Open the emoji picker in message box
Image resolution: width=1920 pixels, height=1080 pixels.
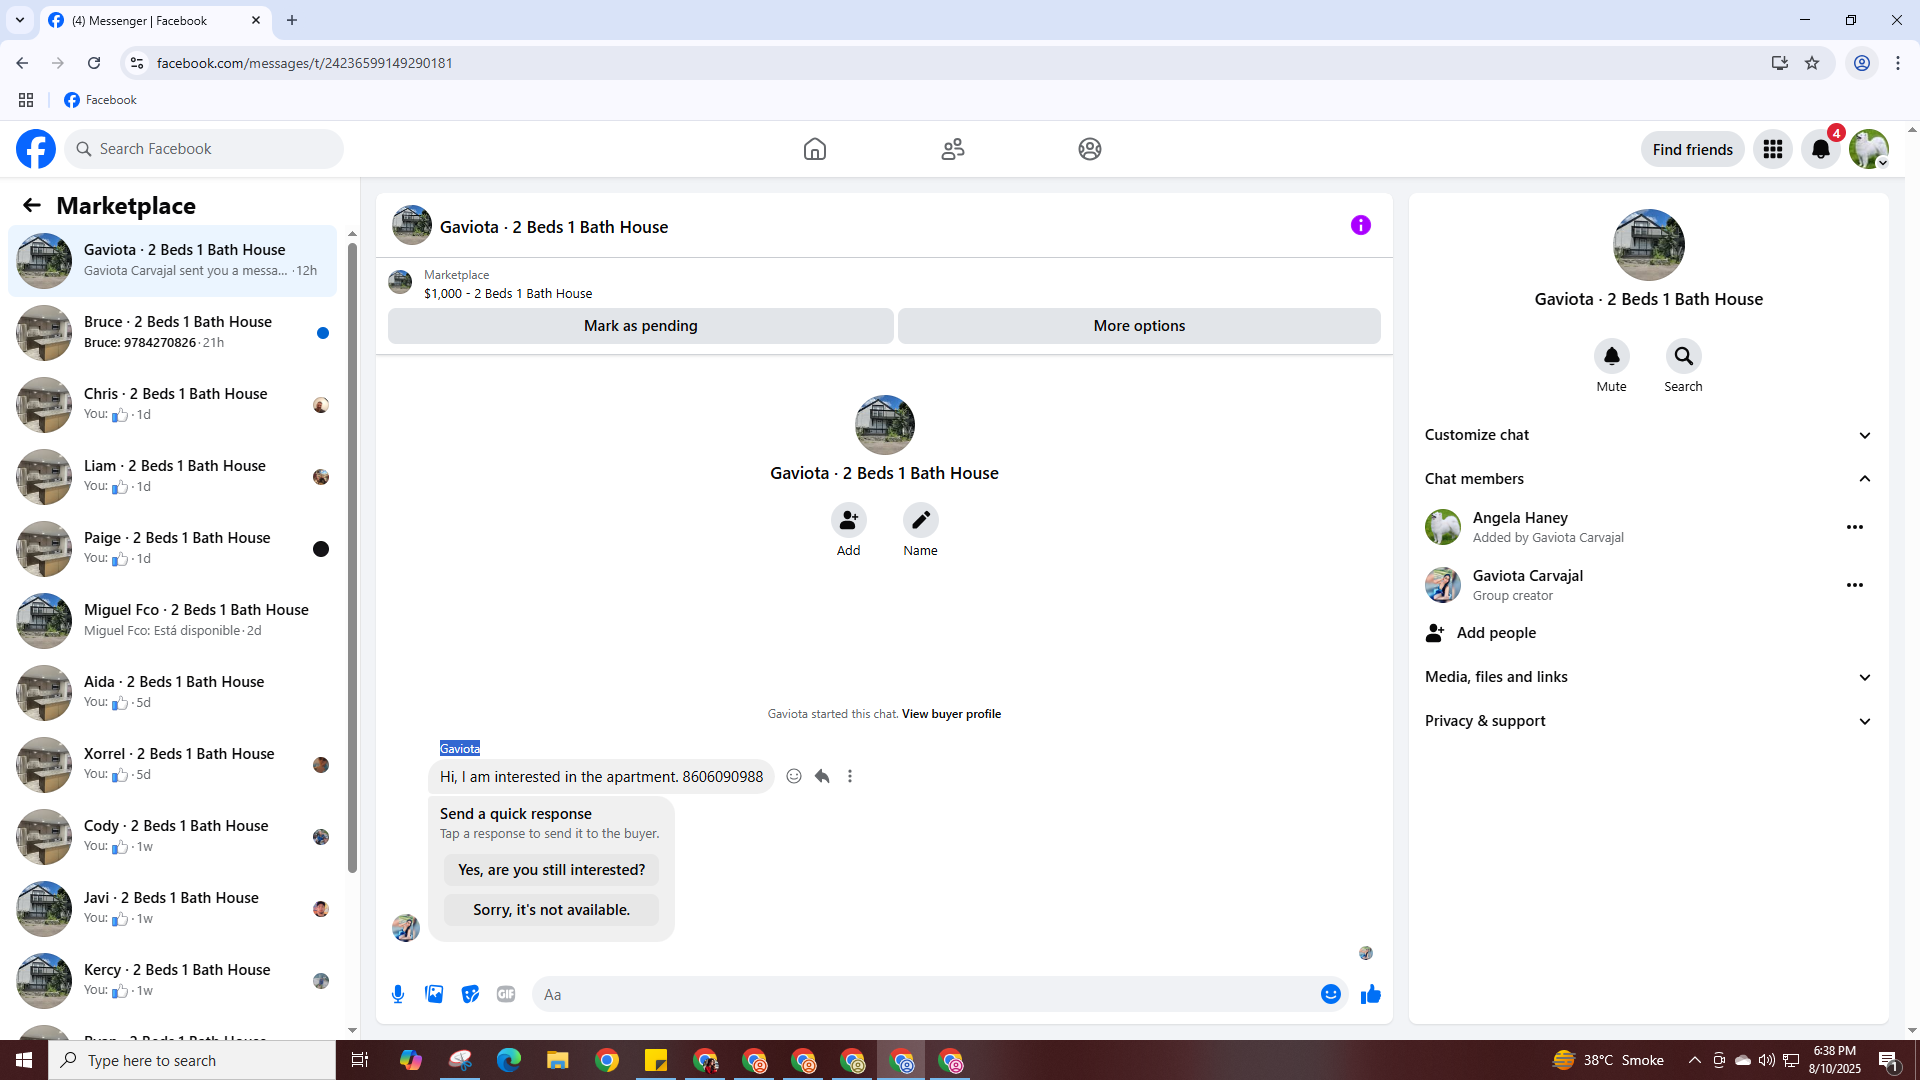pyautogui.click(x=1330, y=994)
